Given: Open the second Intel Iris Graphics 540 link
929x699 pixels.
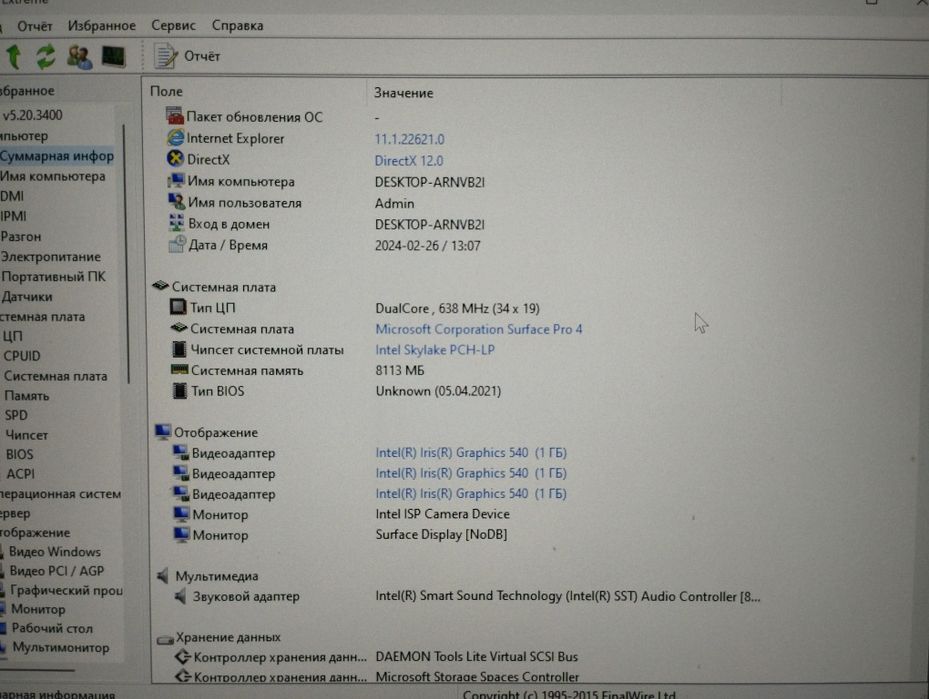Looking at the screenshot, I should [471, 473].
